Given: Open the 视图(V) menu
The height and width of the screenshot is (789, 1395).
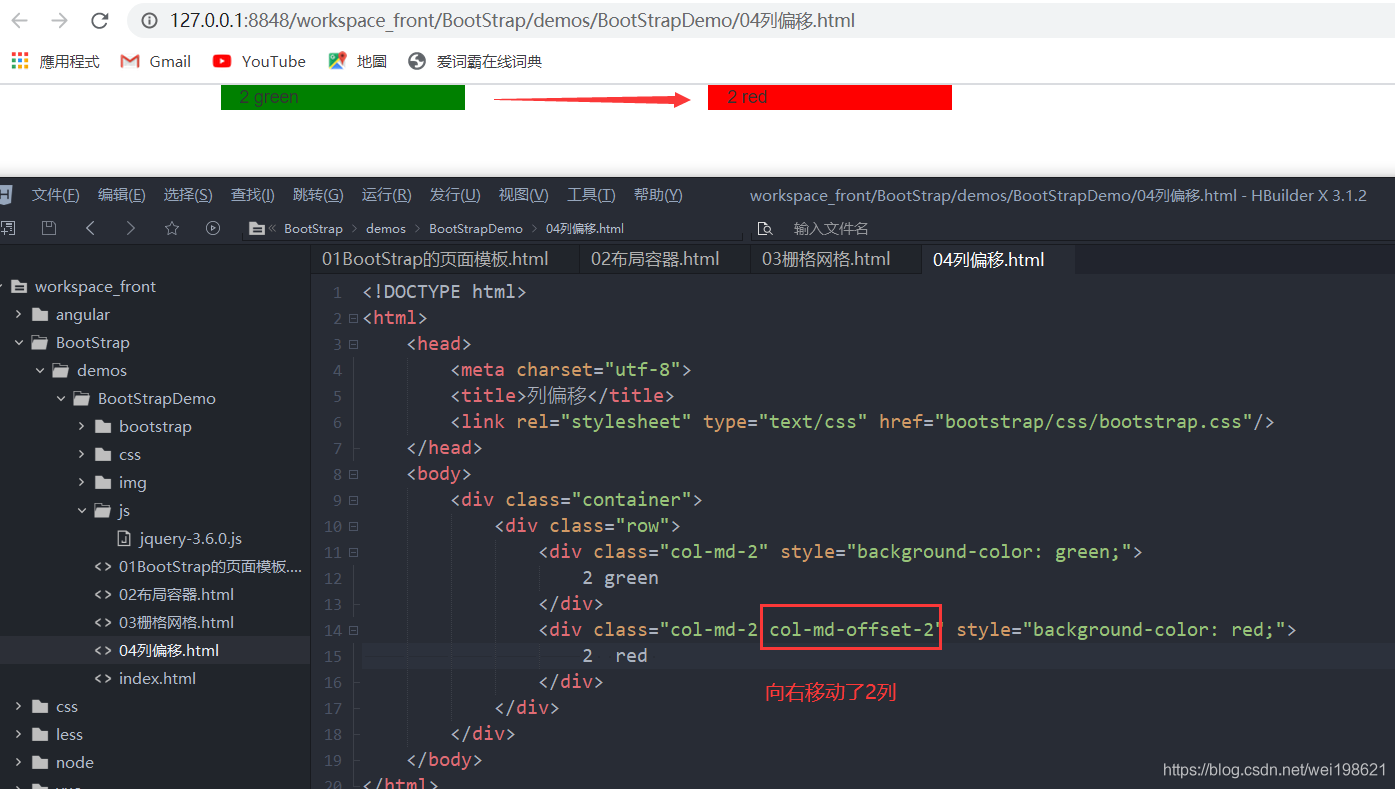Looking at the screenshot, I should click(x=523, y=195).
